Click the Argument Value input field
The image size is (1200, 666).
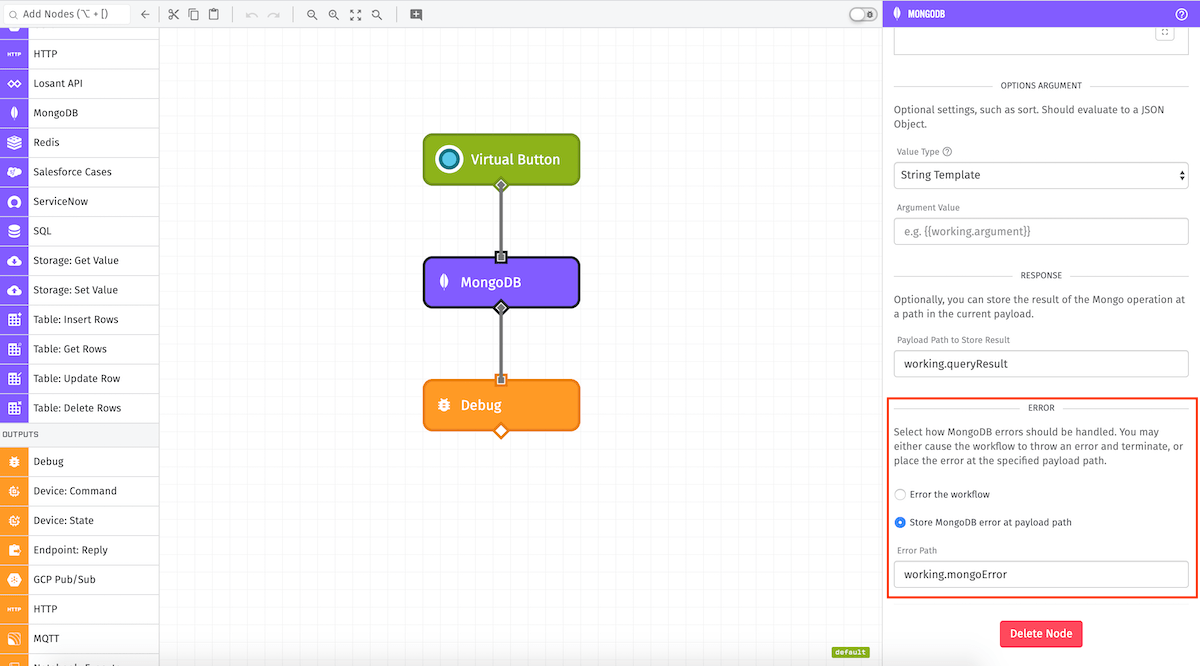pos(1040,231)
